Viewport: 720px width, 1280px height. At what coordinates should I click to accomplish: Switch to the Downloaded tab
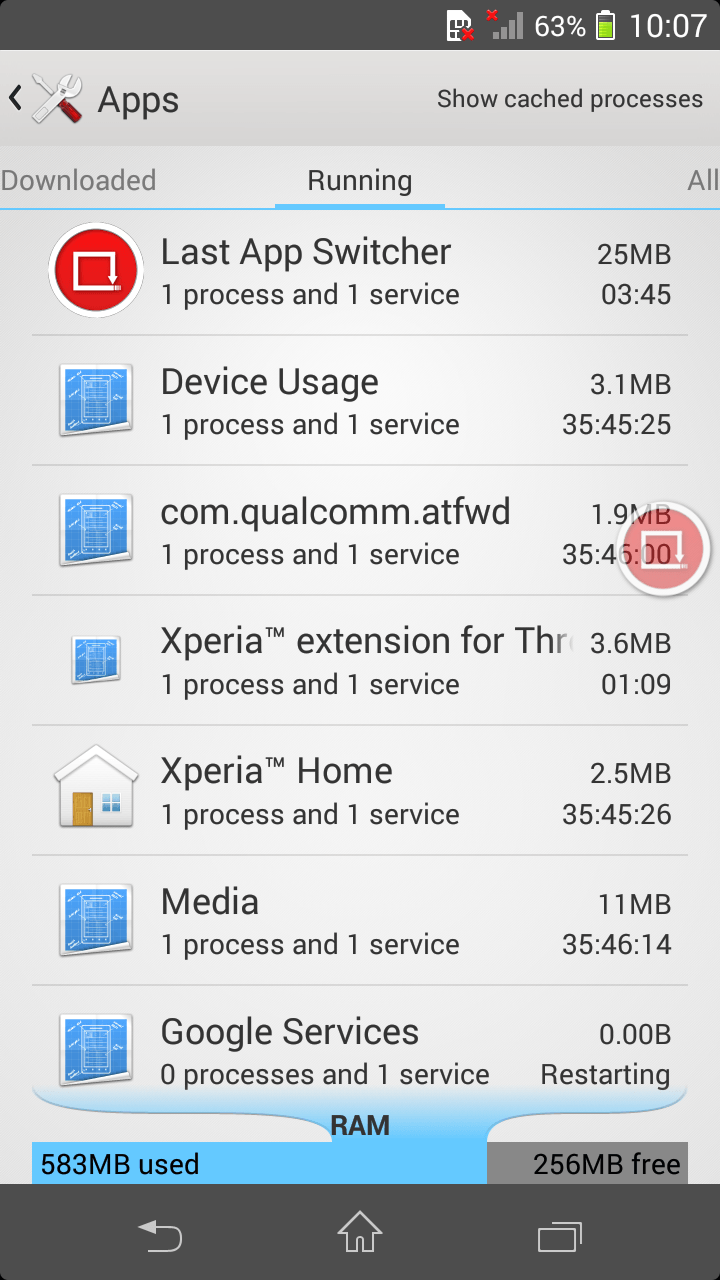pyautogui.click(x=78, y=181)
